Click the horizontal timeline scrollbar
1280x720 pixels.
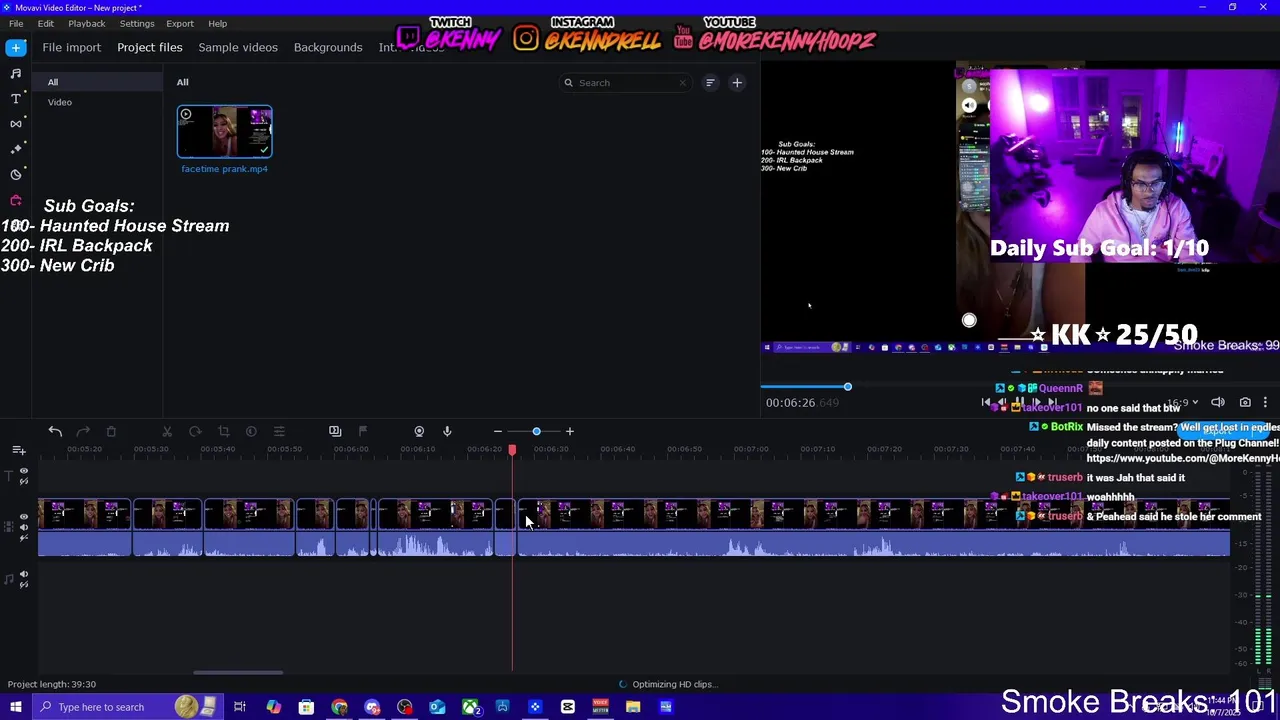tap(238, 673)
